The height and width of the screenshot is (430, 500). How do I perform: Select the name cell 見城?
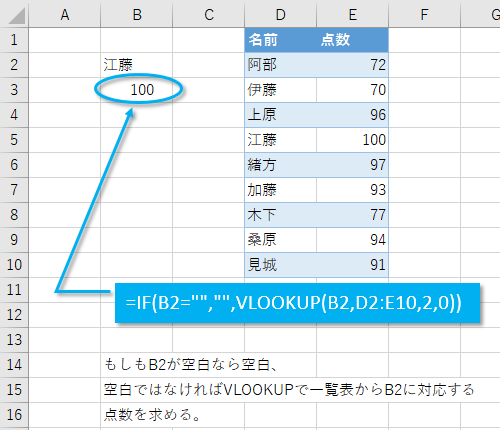tap(281, 265)
